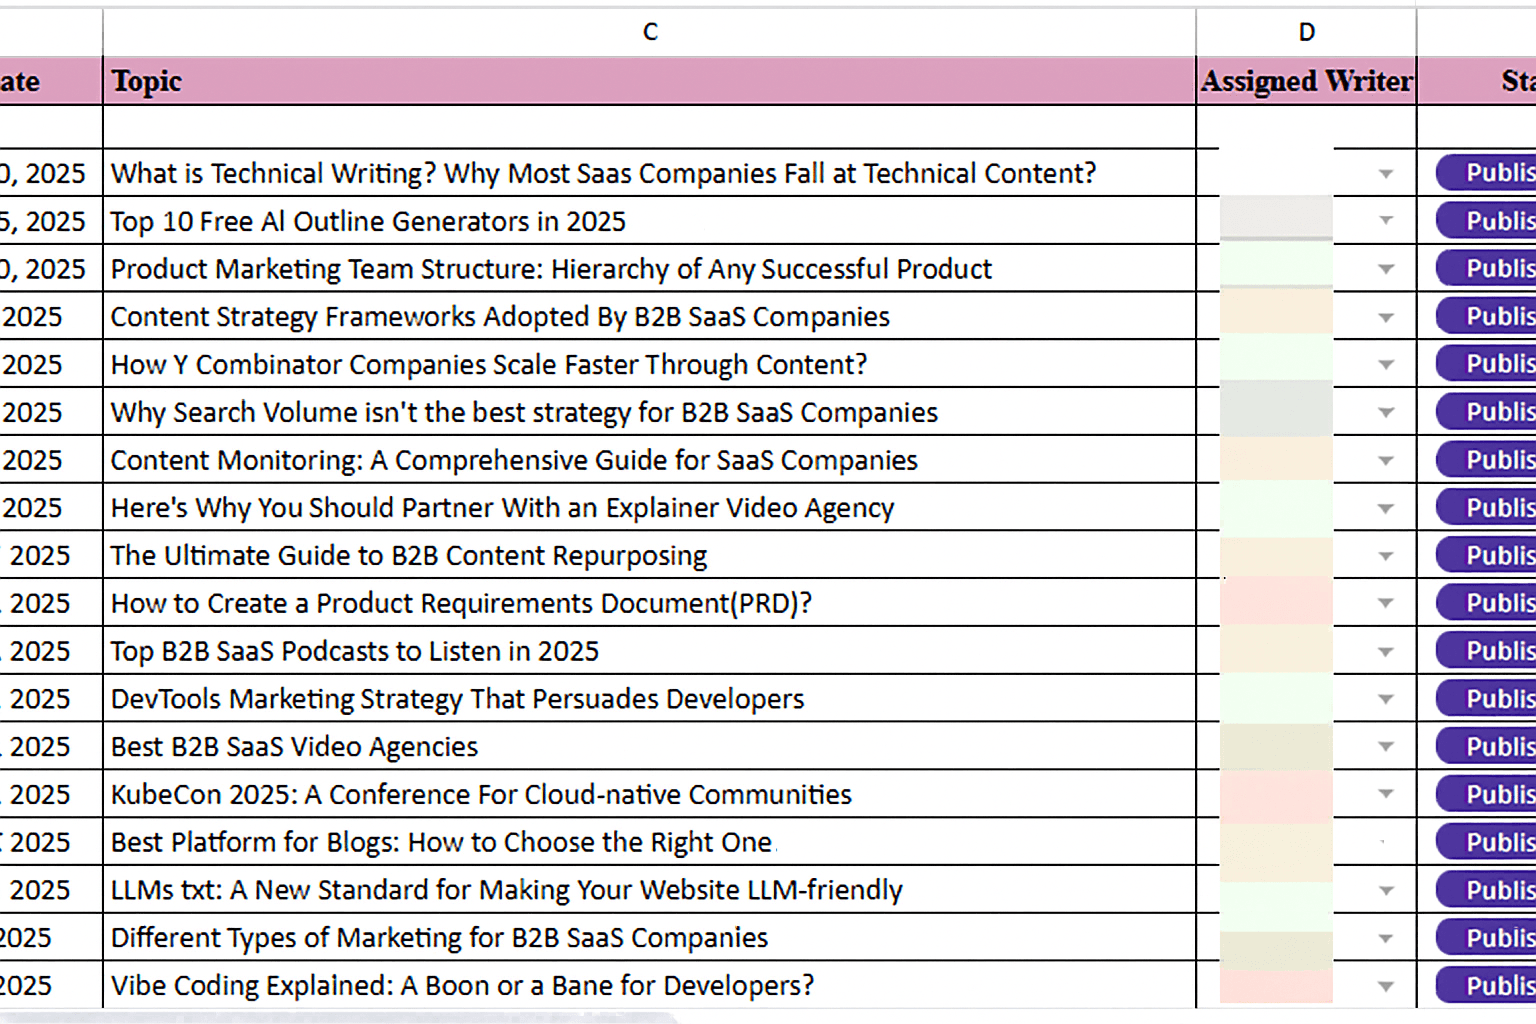The width and height of the screenshot is (1536, 1024).
Task: Expand writer dropdown for Top B2B SaaS Podcasts row
Action: click(x=1386, y=652)
